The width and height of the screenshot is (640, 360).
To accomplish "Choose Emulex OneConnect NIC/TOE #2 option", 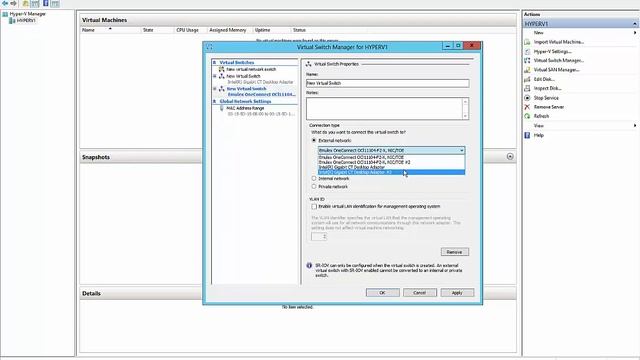I will point(391,162).
